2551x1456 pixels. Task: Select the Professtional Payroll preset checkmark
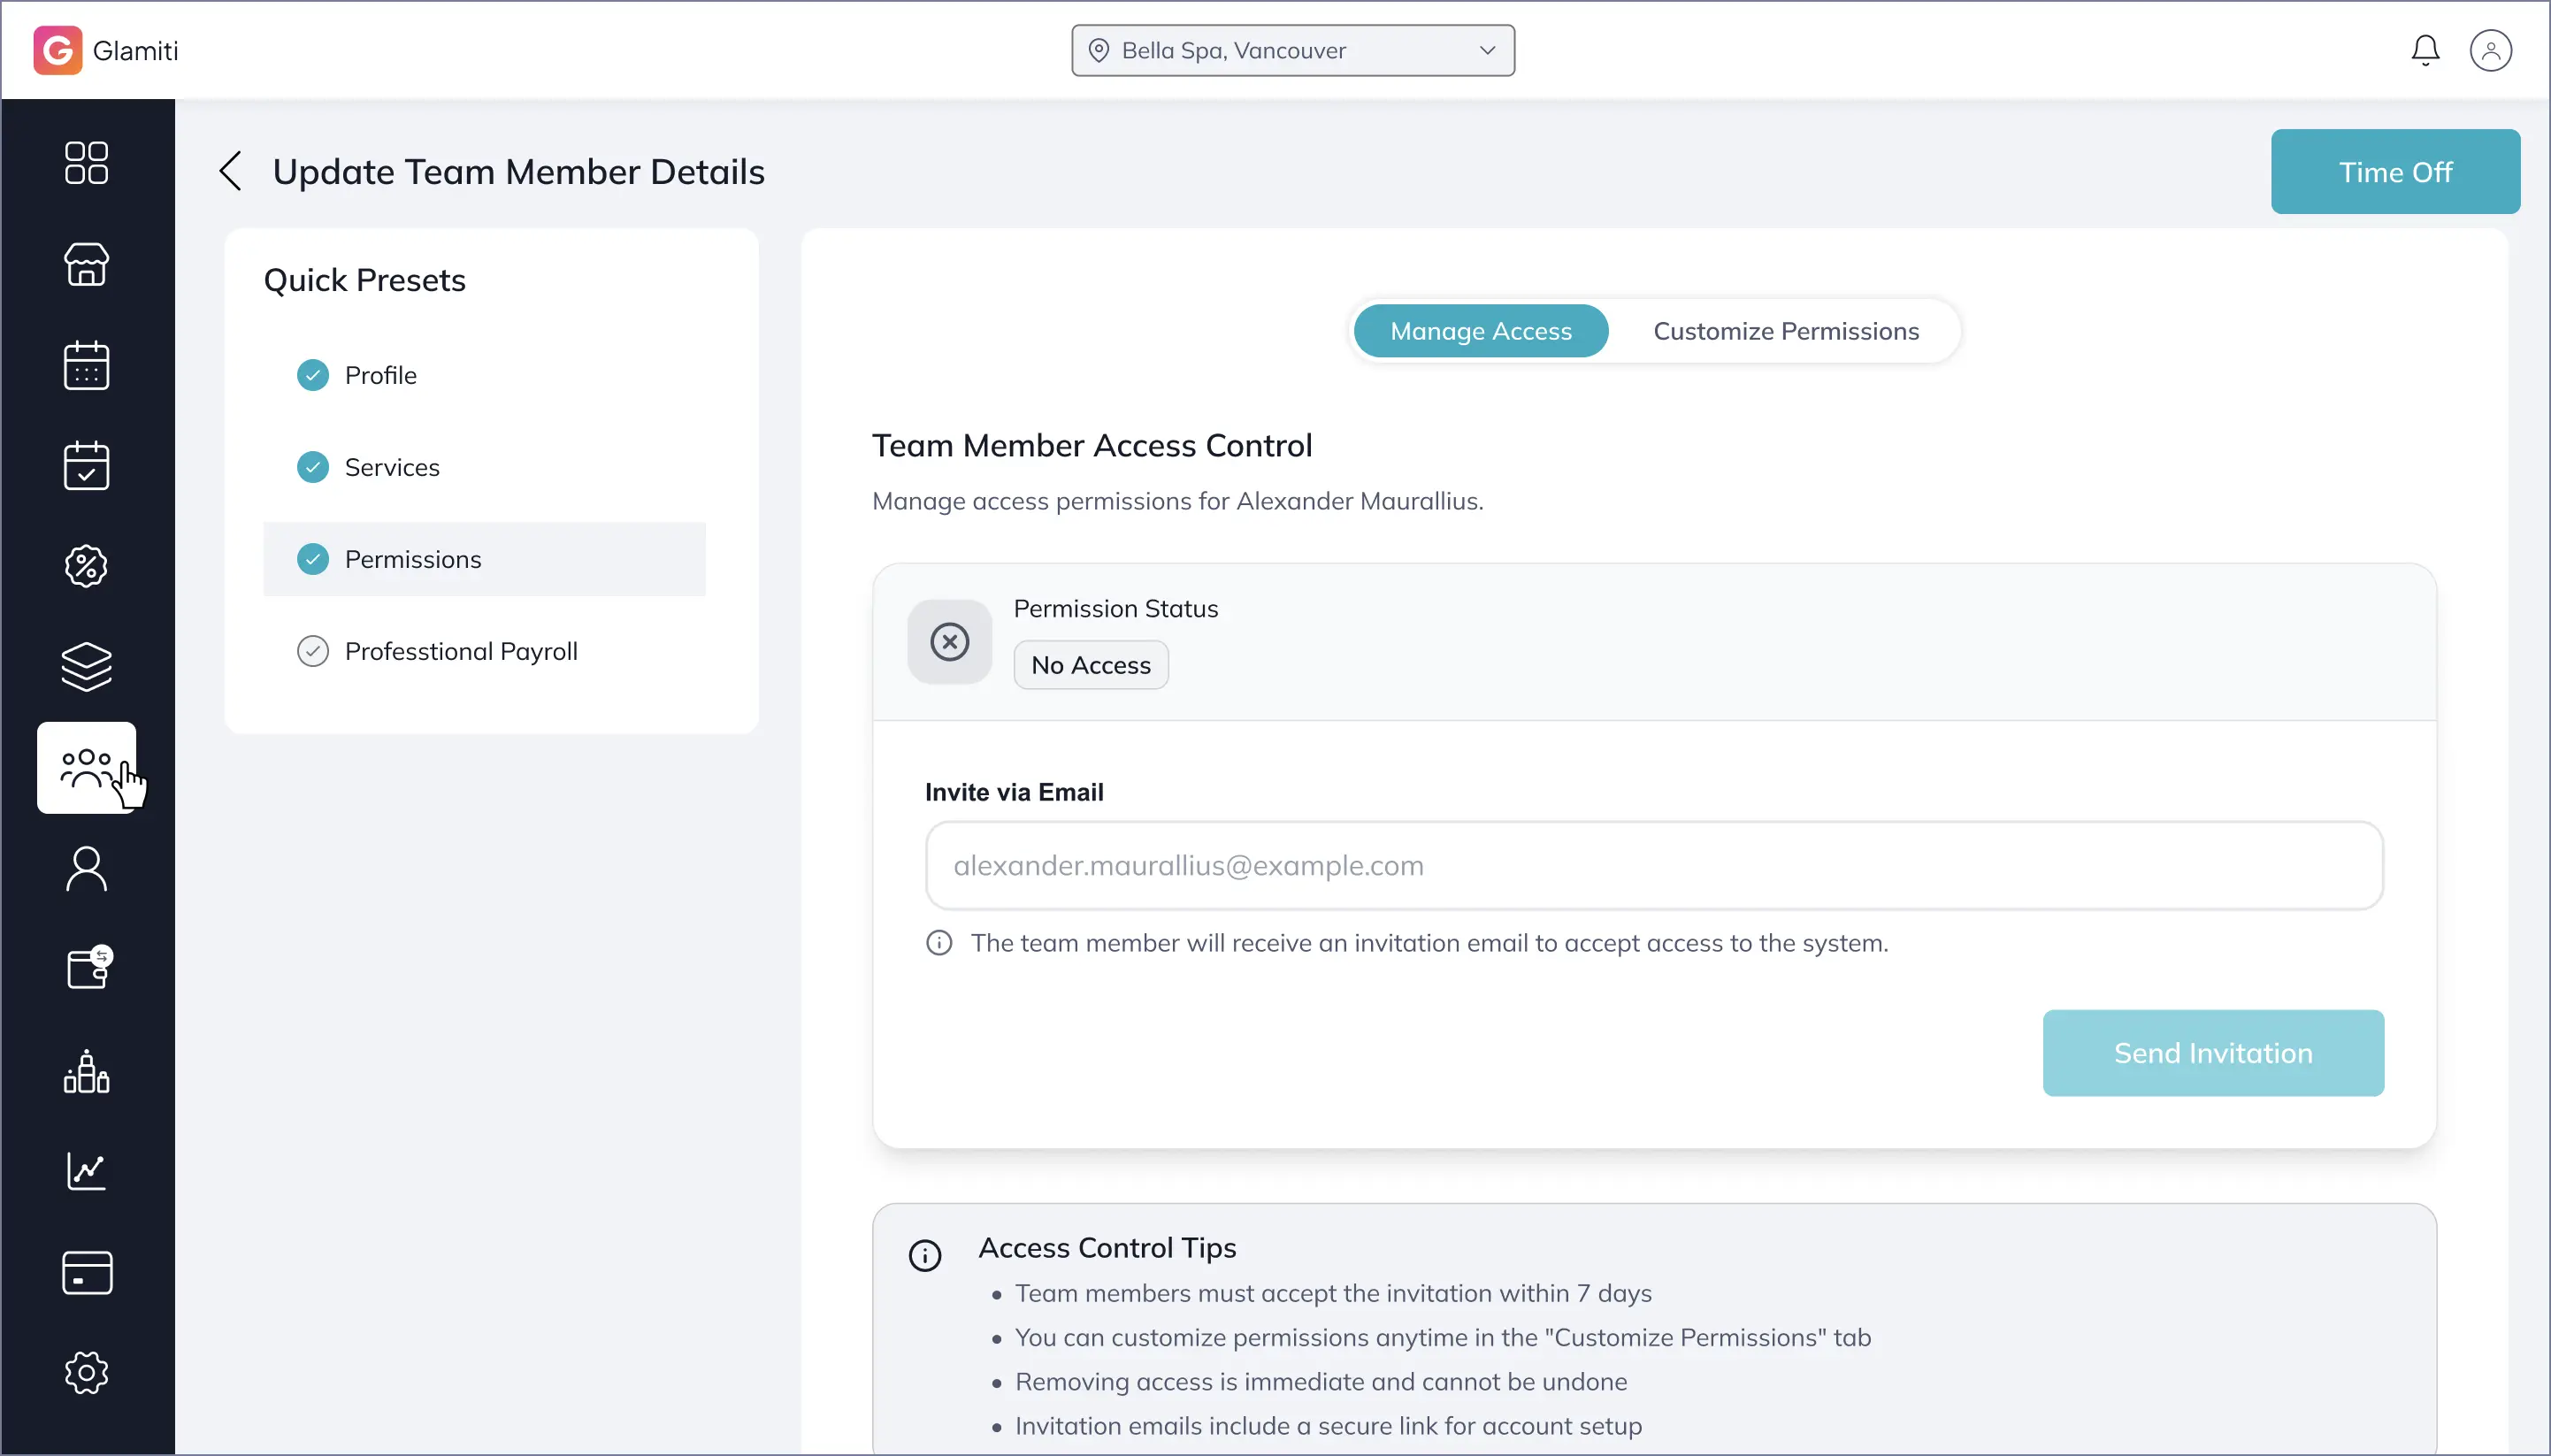click(313, 651)
